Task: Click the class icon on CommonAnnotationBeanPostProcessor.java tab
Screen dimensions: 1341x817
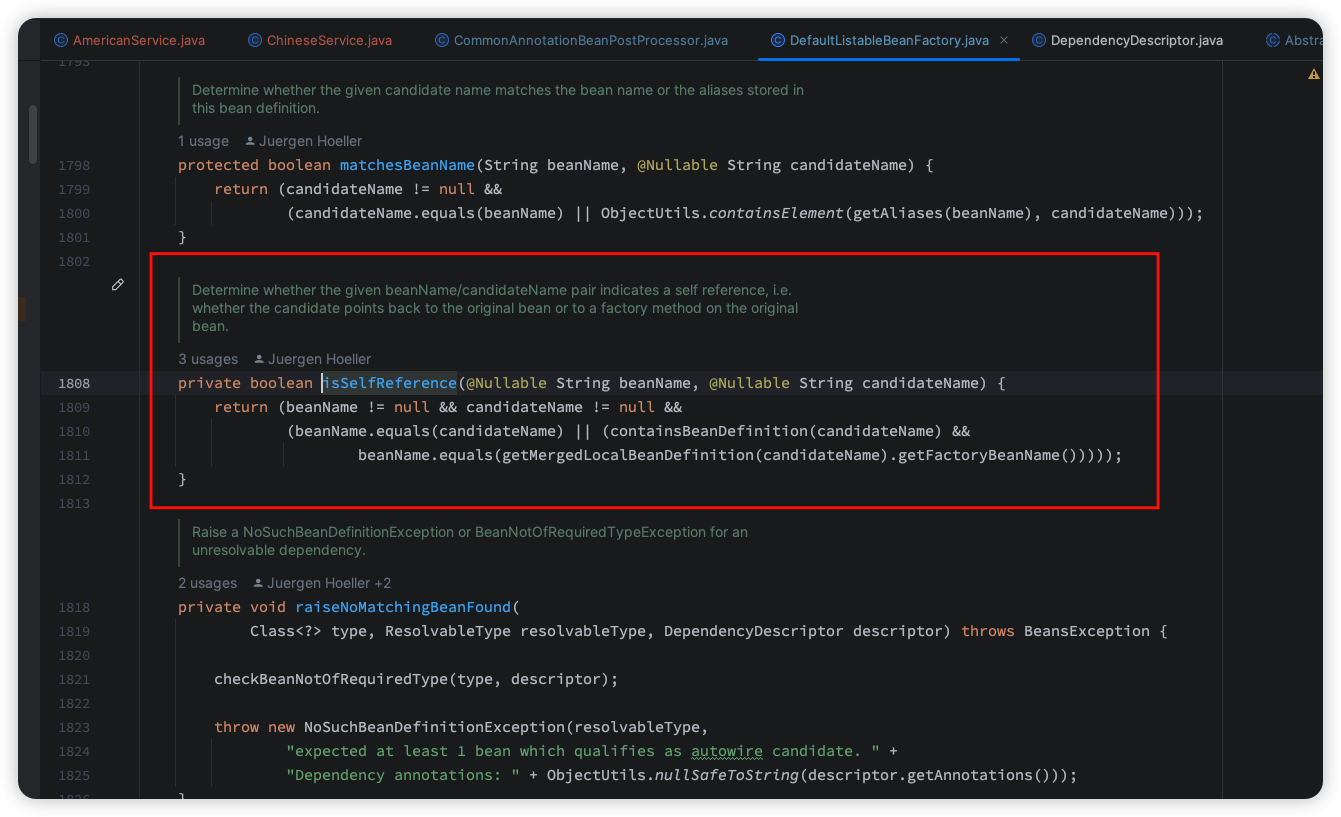Action: click(442, 40)
